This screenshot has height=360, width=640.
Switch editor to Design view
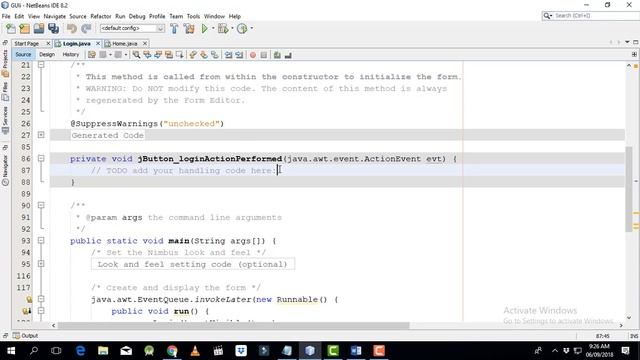pyautogui.click(x=47, y=54)
